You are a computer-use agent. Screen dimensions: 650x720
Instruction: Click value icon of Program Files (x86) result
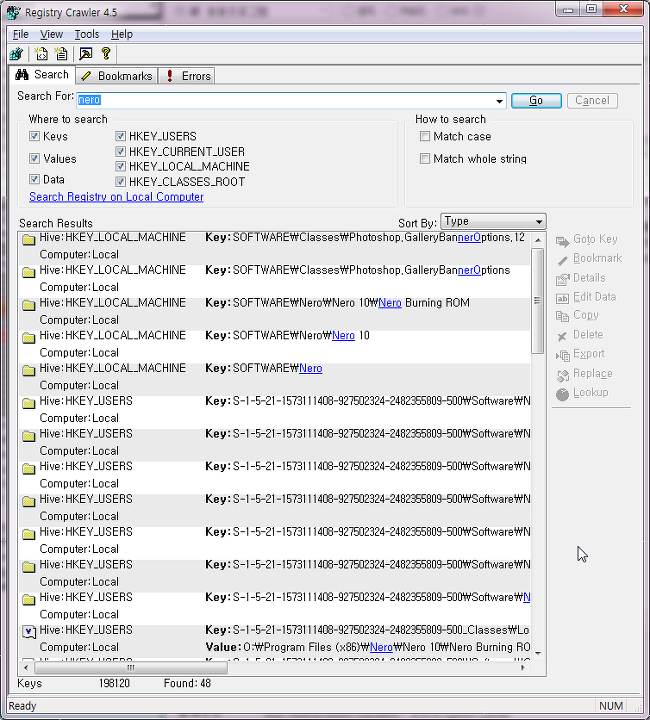pyautogui.click(x=29, y=632)
